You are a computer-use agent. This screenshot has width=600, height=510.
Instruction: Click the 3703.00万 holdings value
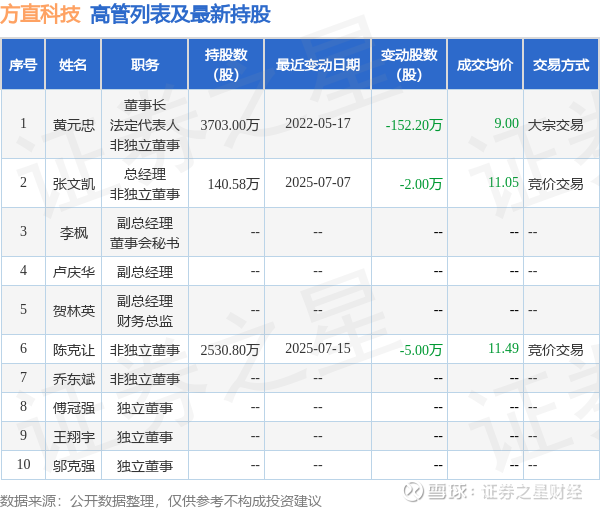pyautogui.click(x=230, y=125)
